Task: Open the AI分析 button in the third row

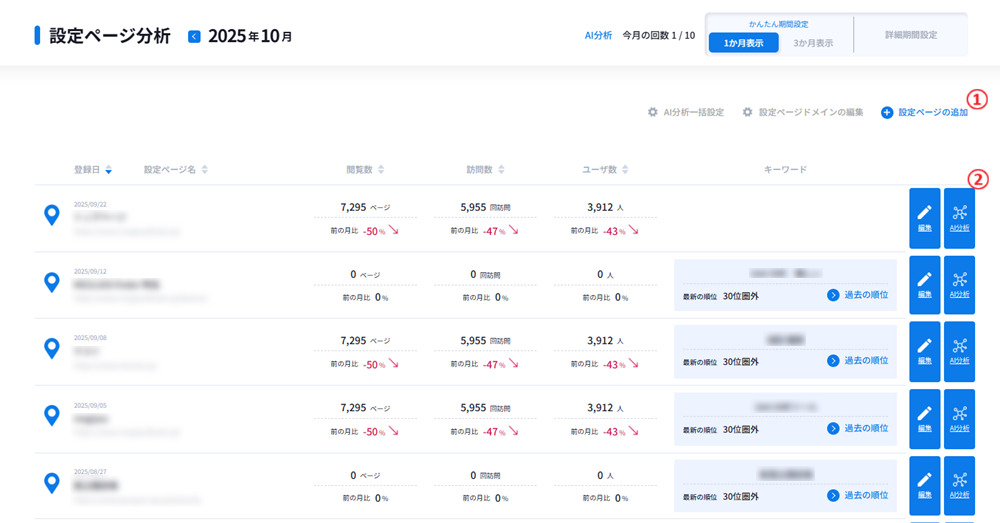Action: point(959,351)
